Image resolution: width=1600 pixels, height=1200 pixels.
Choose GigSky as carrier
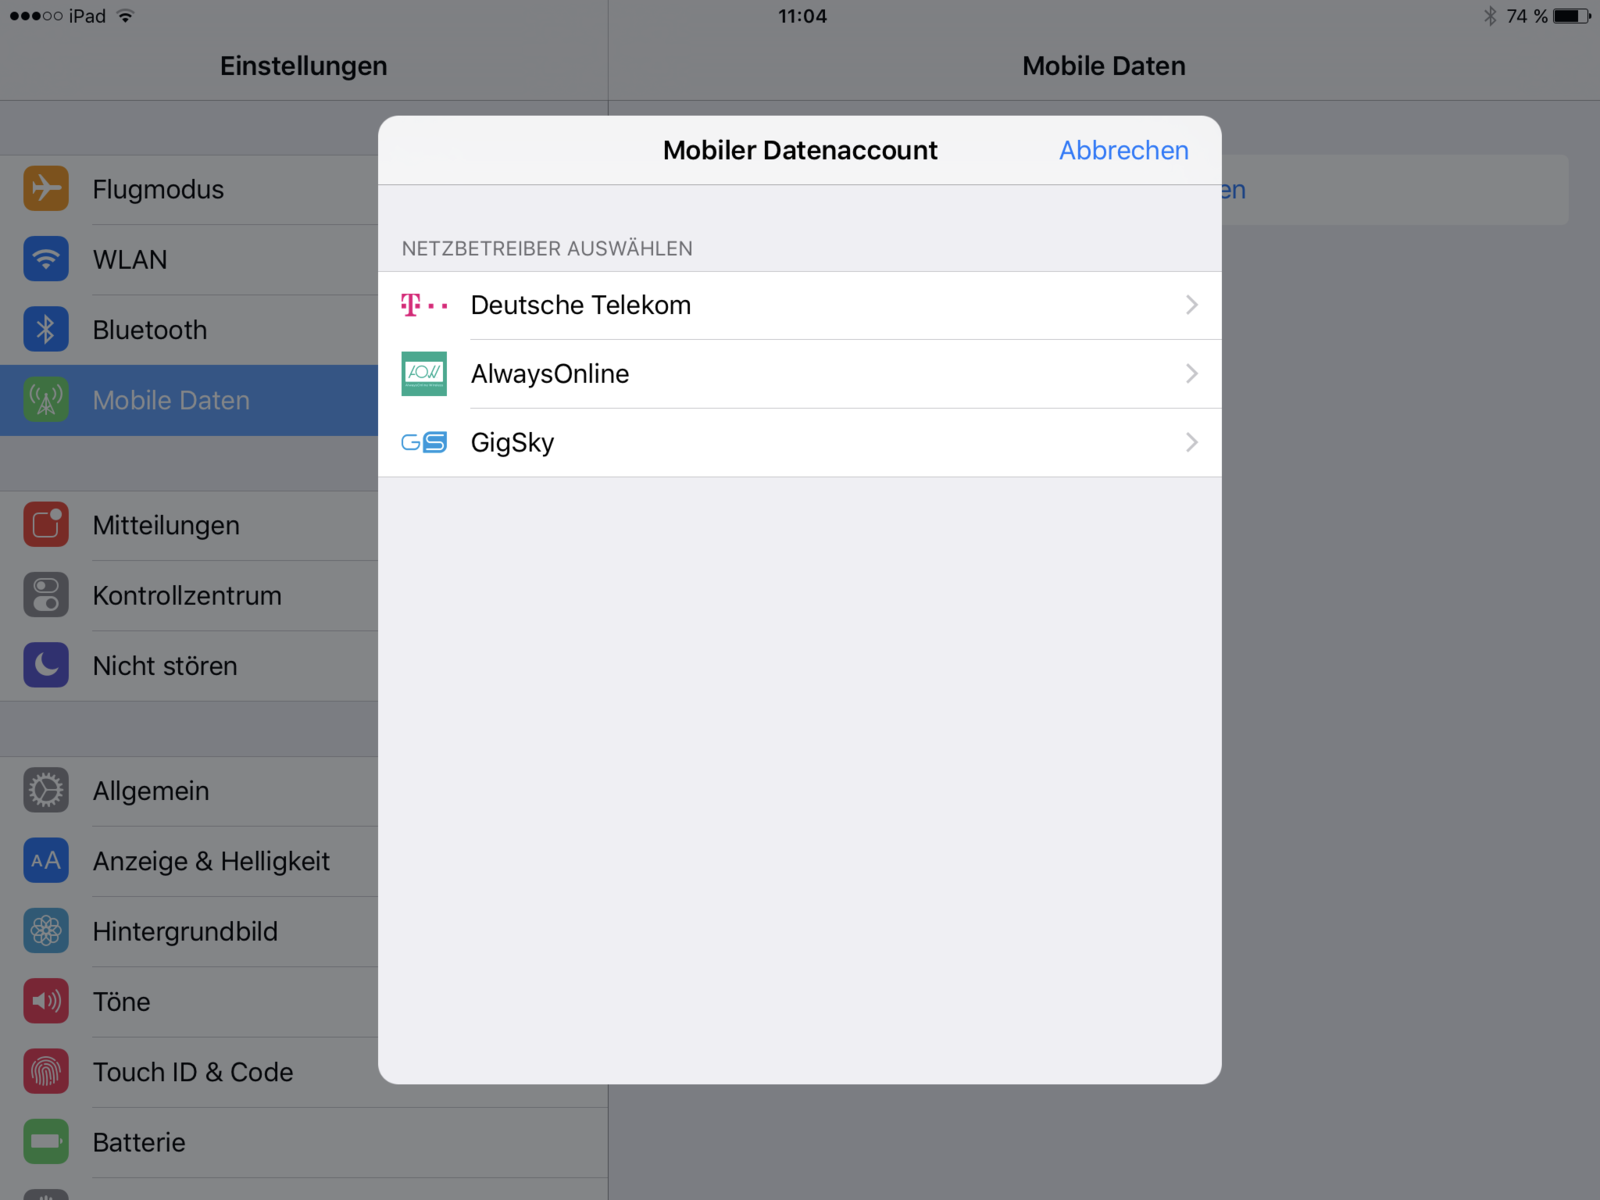(x=800, y=442)
